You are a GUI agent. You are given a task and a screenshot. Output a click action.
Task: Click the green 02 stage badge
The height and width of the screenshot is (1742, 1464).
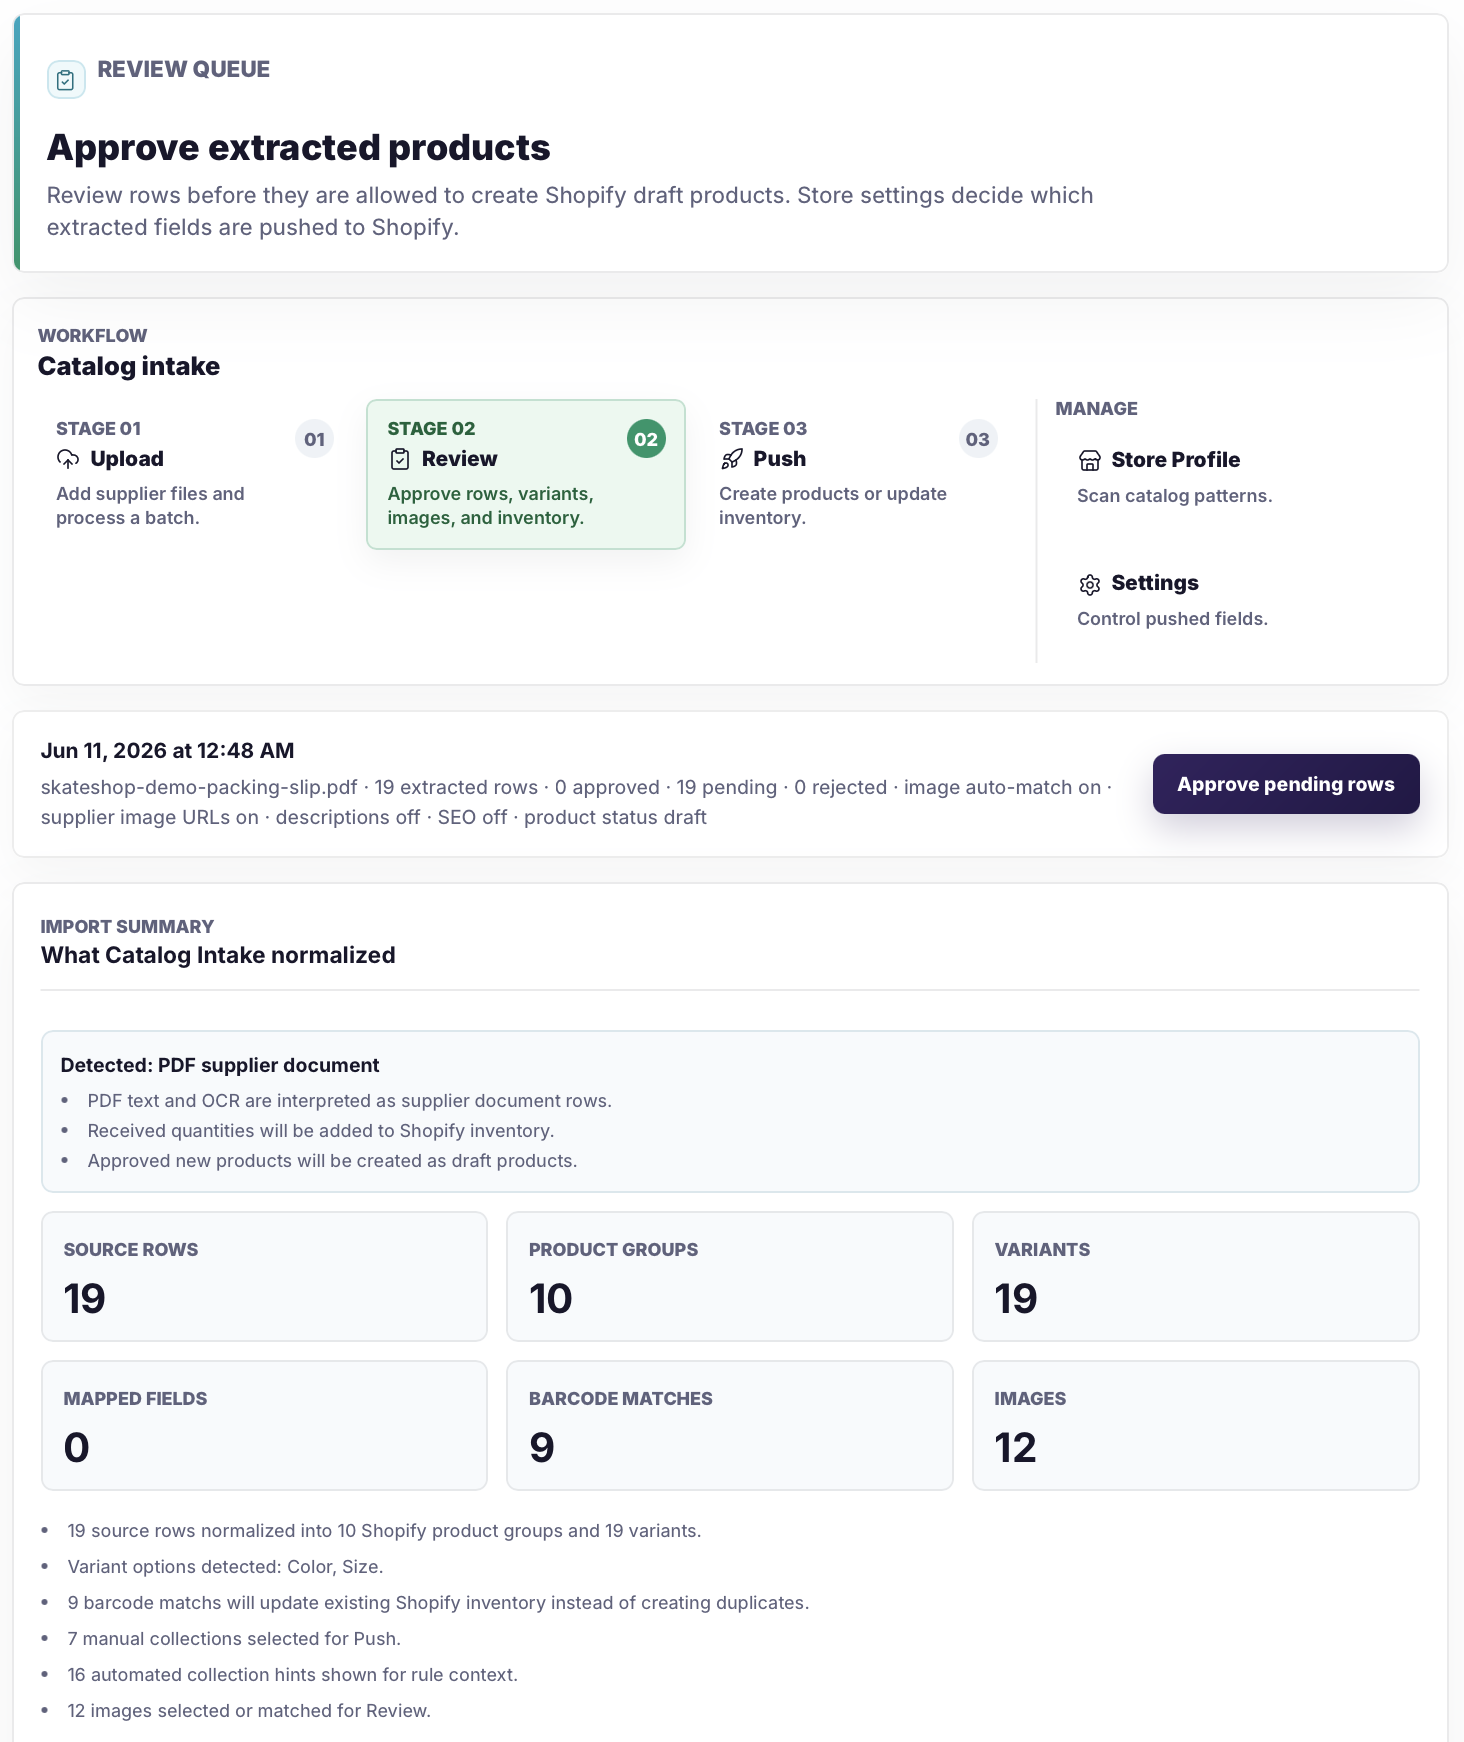(646, 439)
